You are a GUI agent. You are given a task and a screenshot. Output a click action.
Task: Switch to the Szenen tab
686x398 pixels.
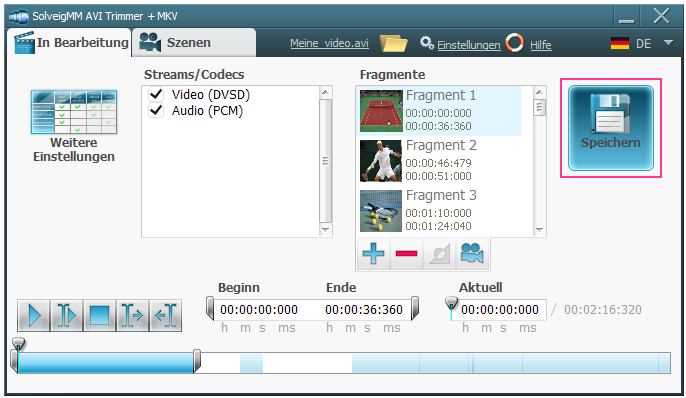pyautogui.click(x=194, y=42)
